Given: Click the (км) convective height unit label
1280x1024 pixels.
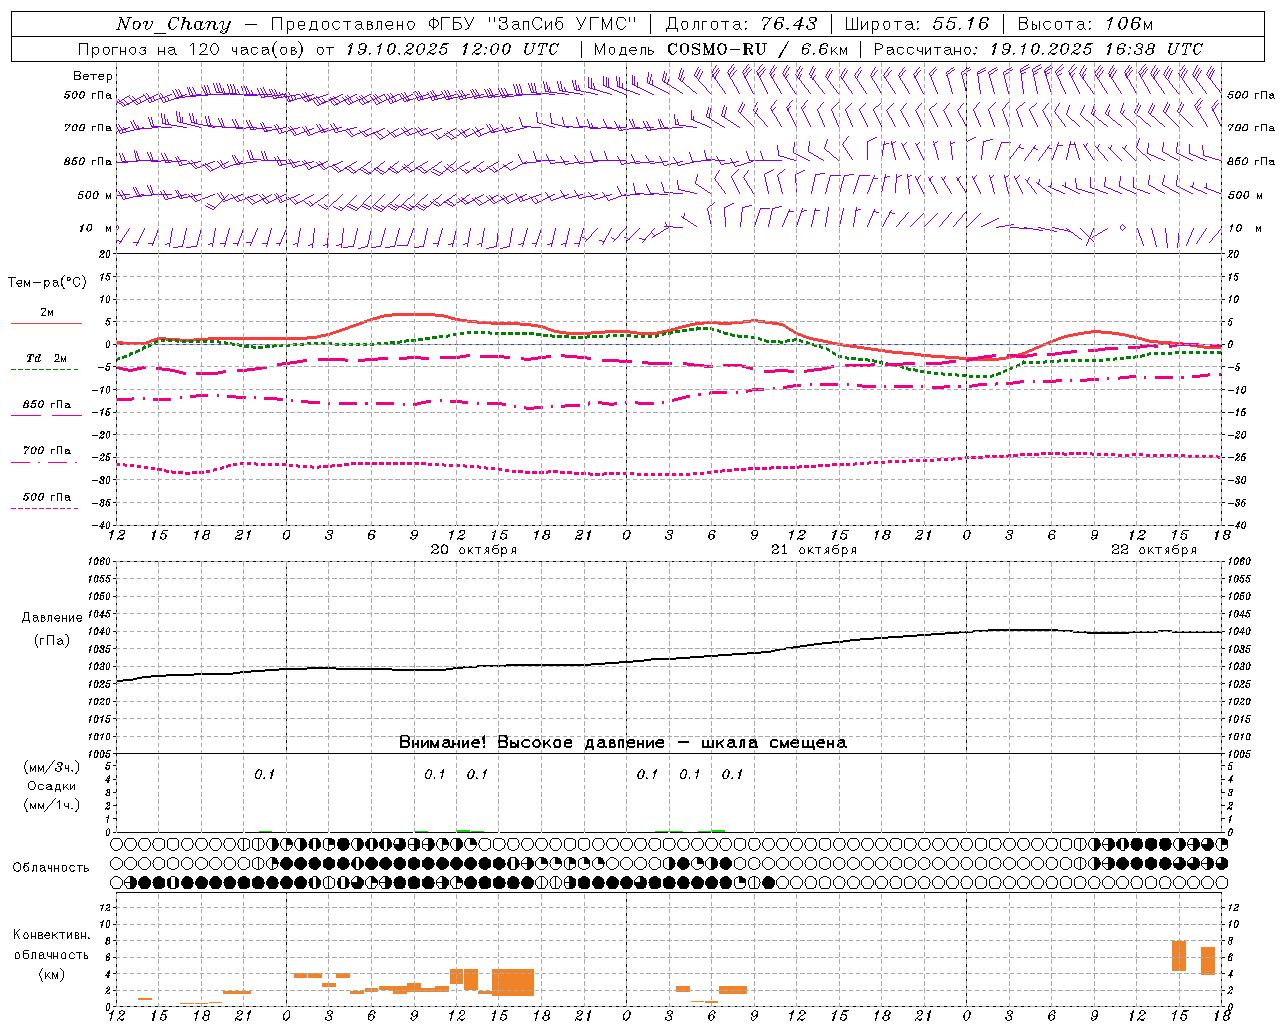Looking at the screenshot, I should tap(52, 974).
